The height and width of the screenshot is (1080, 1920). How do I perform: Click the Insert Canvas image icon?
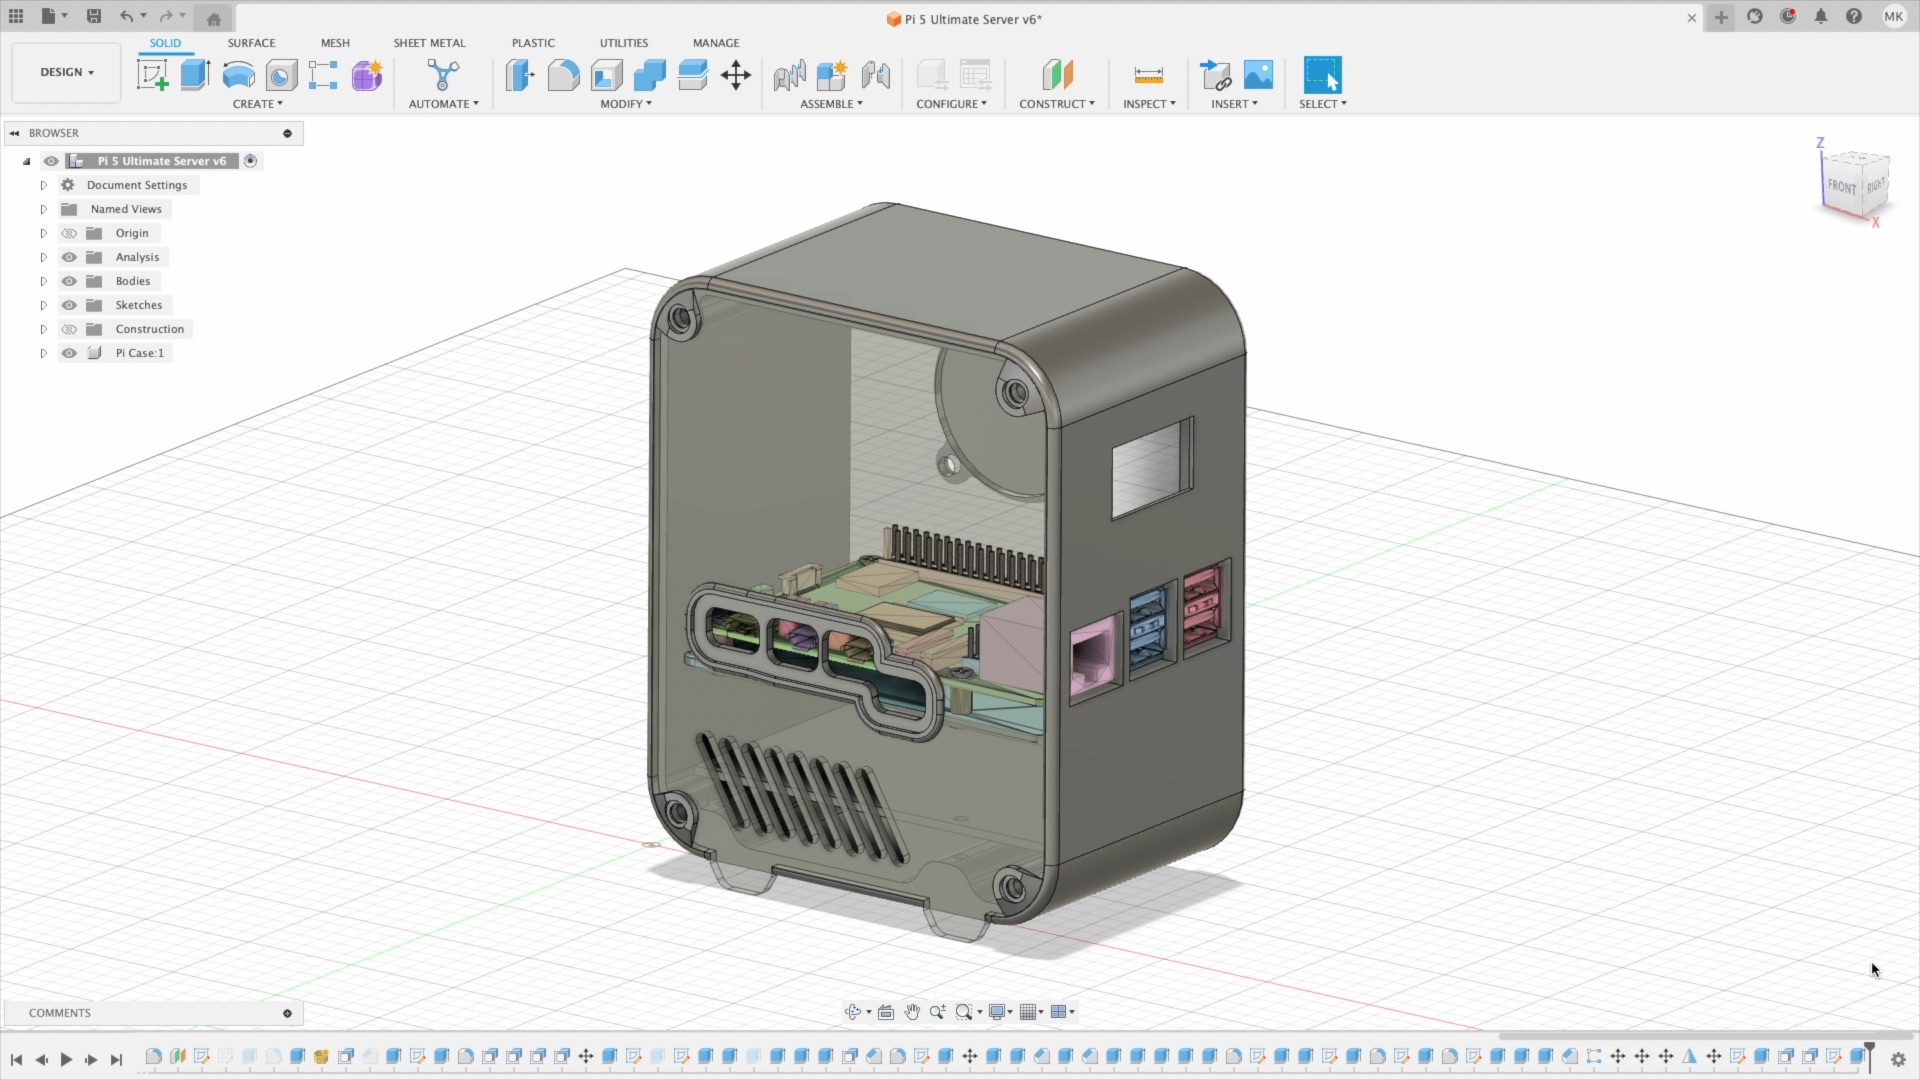[1258, 75]
